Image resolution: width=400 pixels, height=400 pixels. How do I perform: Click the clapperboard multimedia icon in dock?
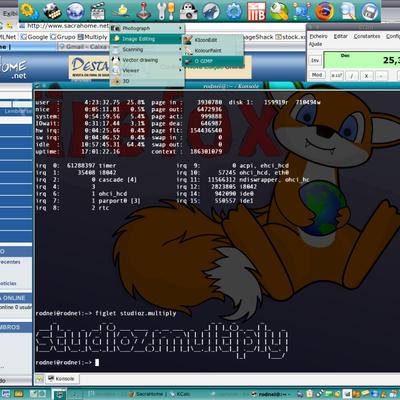[98, 11]
